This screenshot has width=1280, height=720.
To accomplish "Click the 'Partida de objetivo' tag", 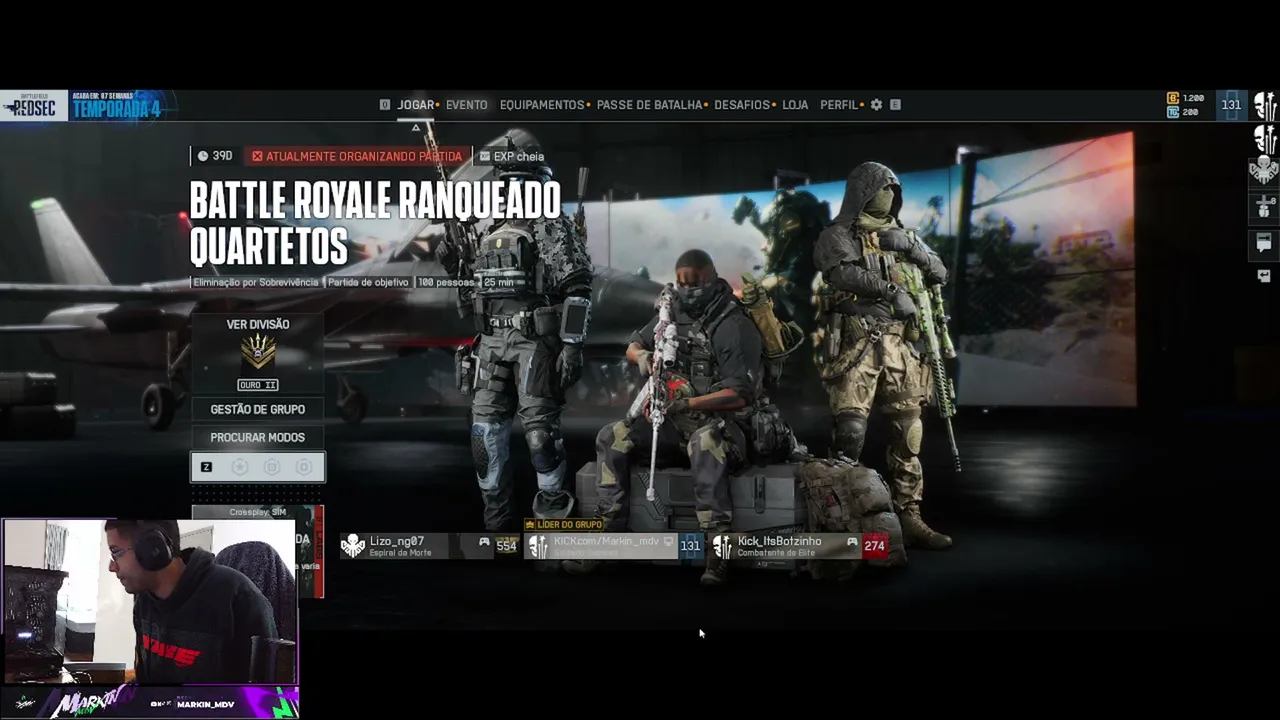I will [368, 283].
